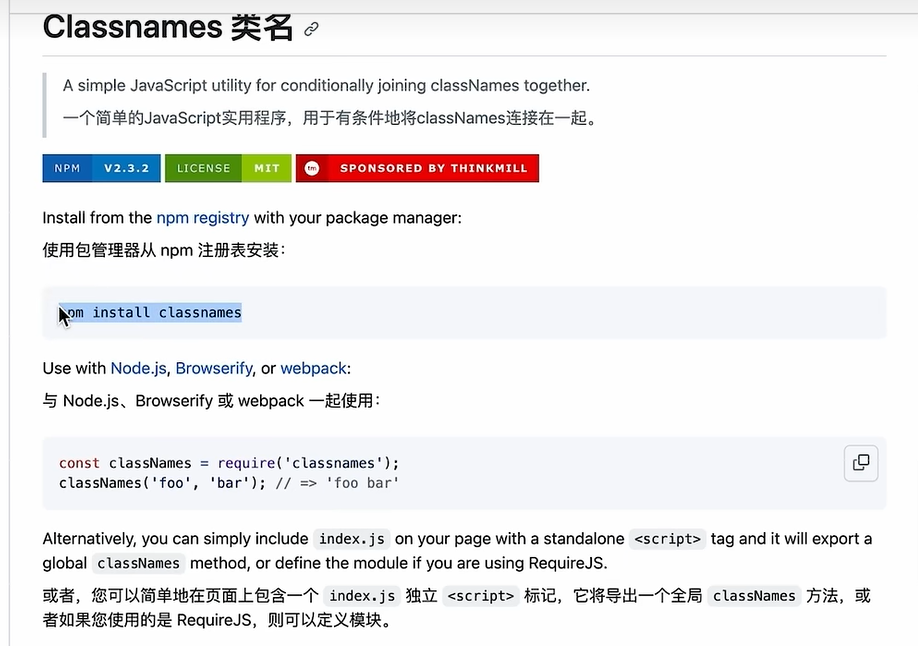
Task: Open the Browserify link
Action: click(214, 368)
